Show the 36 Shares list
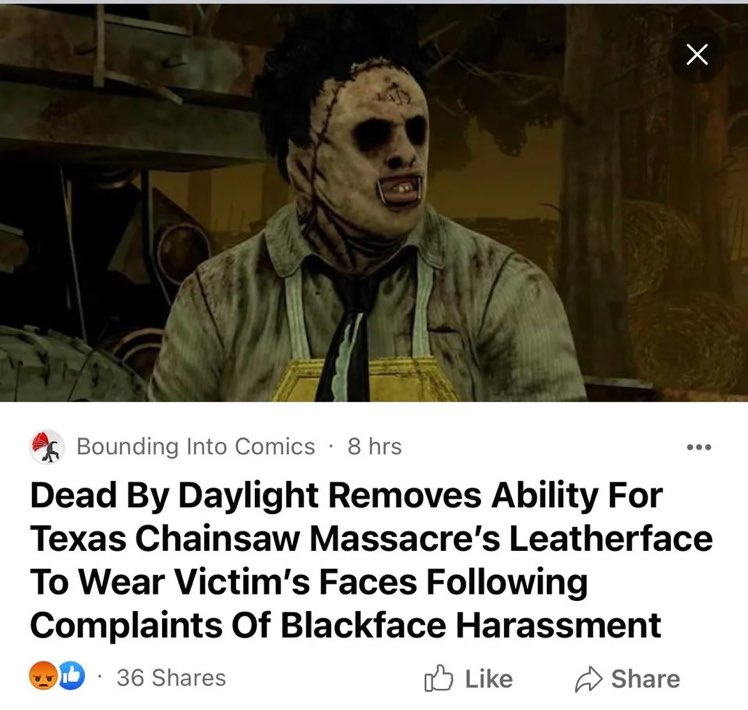Image resolution: width=748 pixels, height=710 pixels. pyautogui.click(x=171, y=678)
